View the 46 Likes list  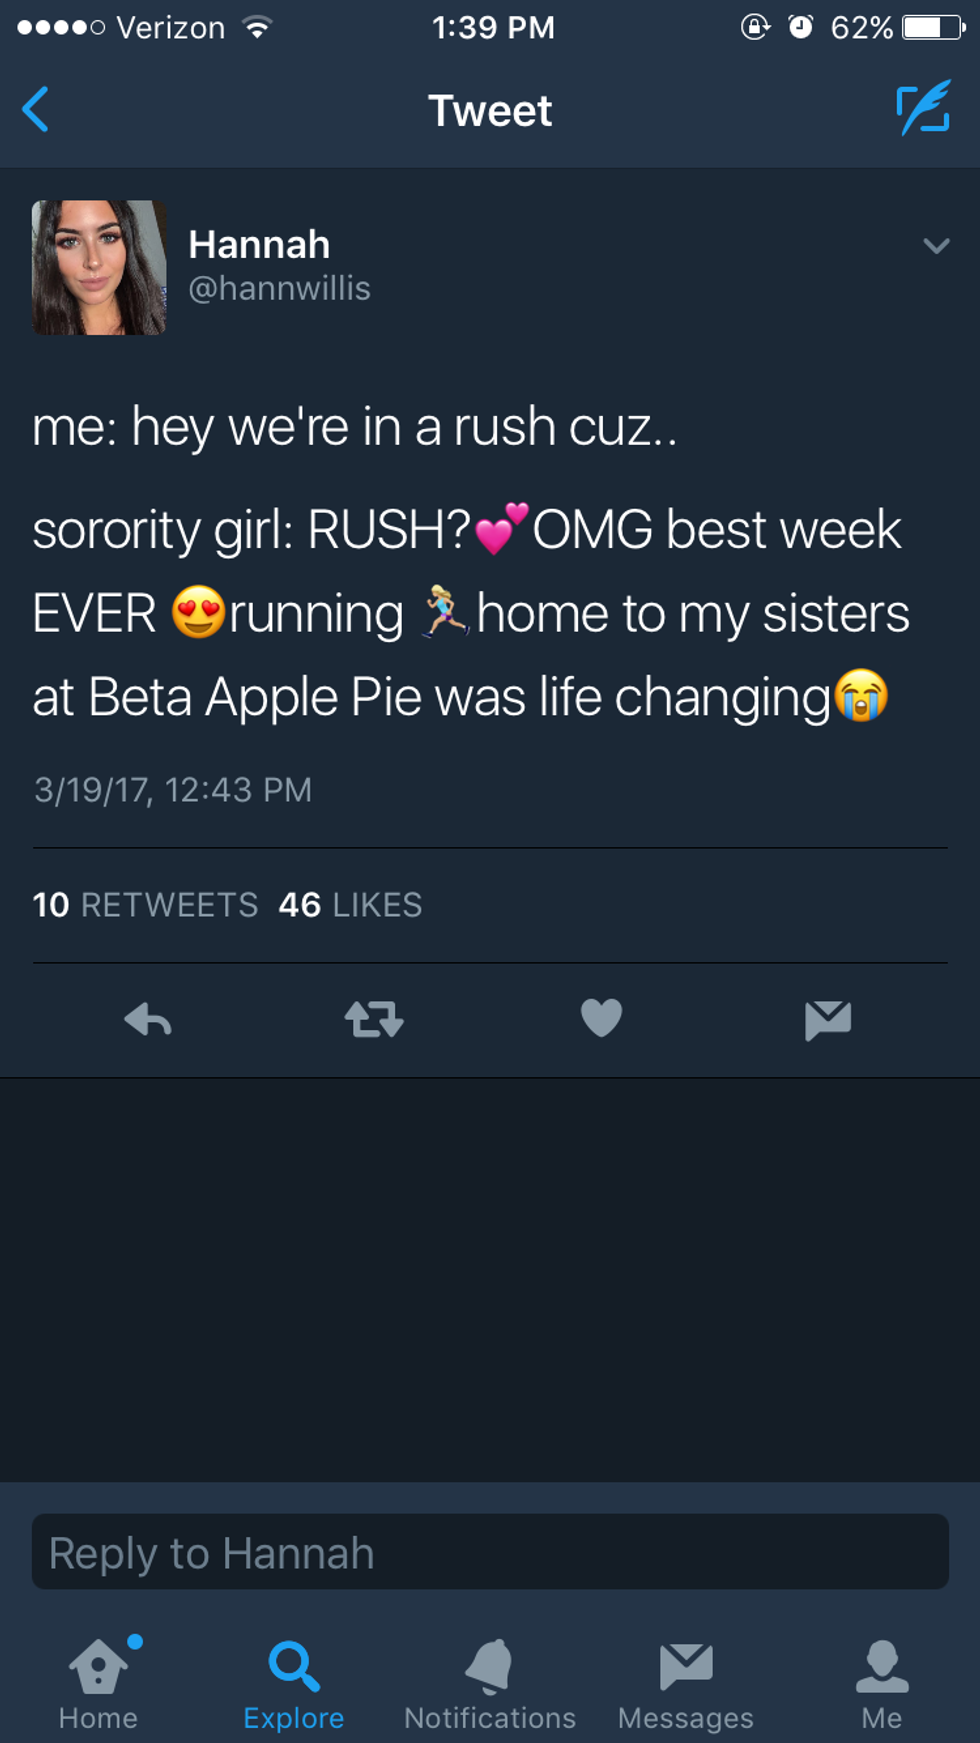coord(350,905)
